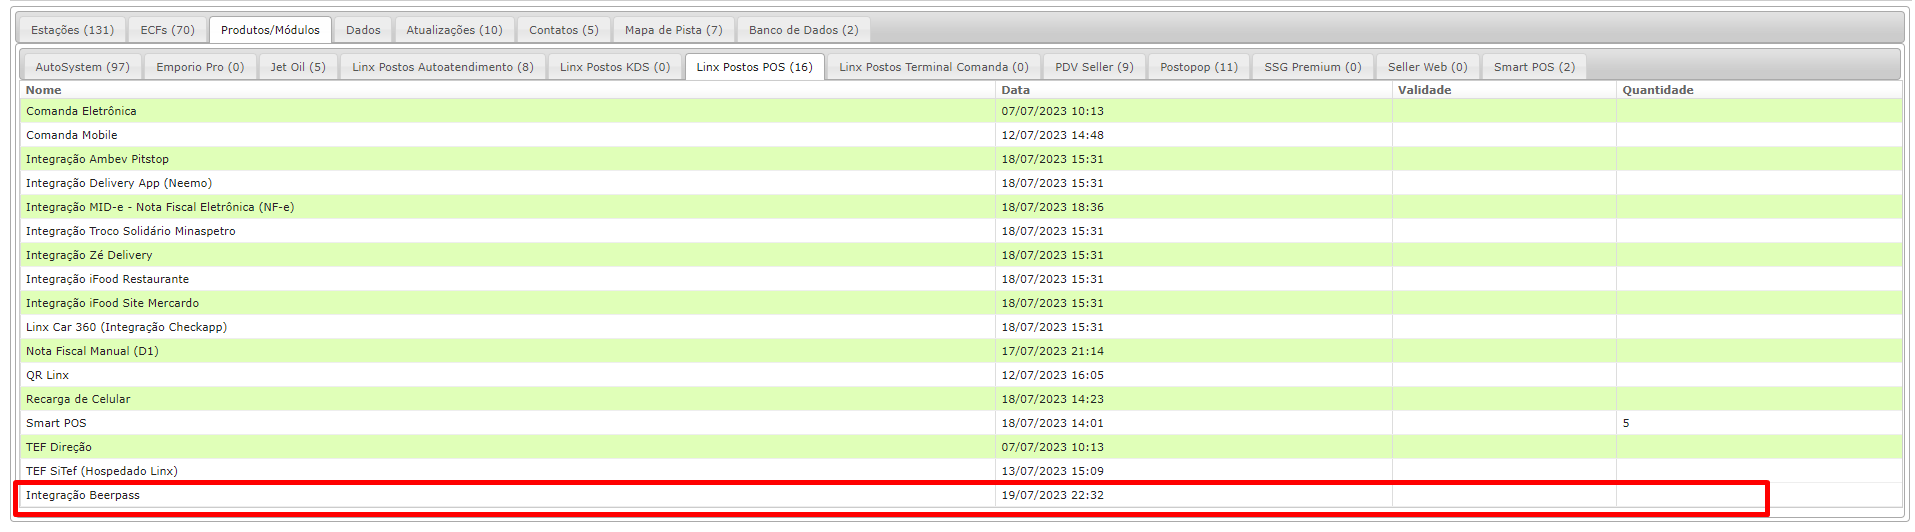Click Integração iFood Site Mercardo row
Screen dimensions: 1915x532
[961, 303]
